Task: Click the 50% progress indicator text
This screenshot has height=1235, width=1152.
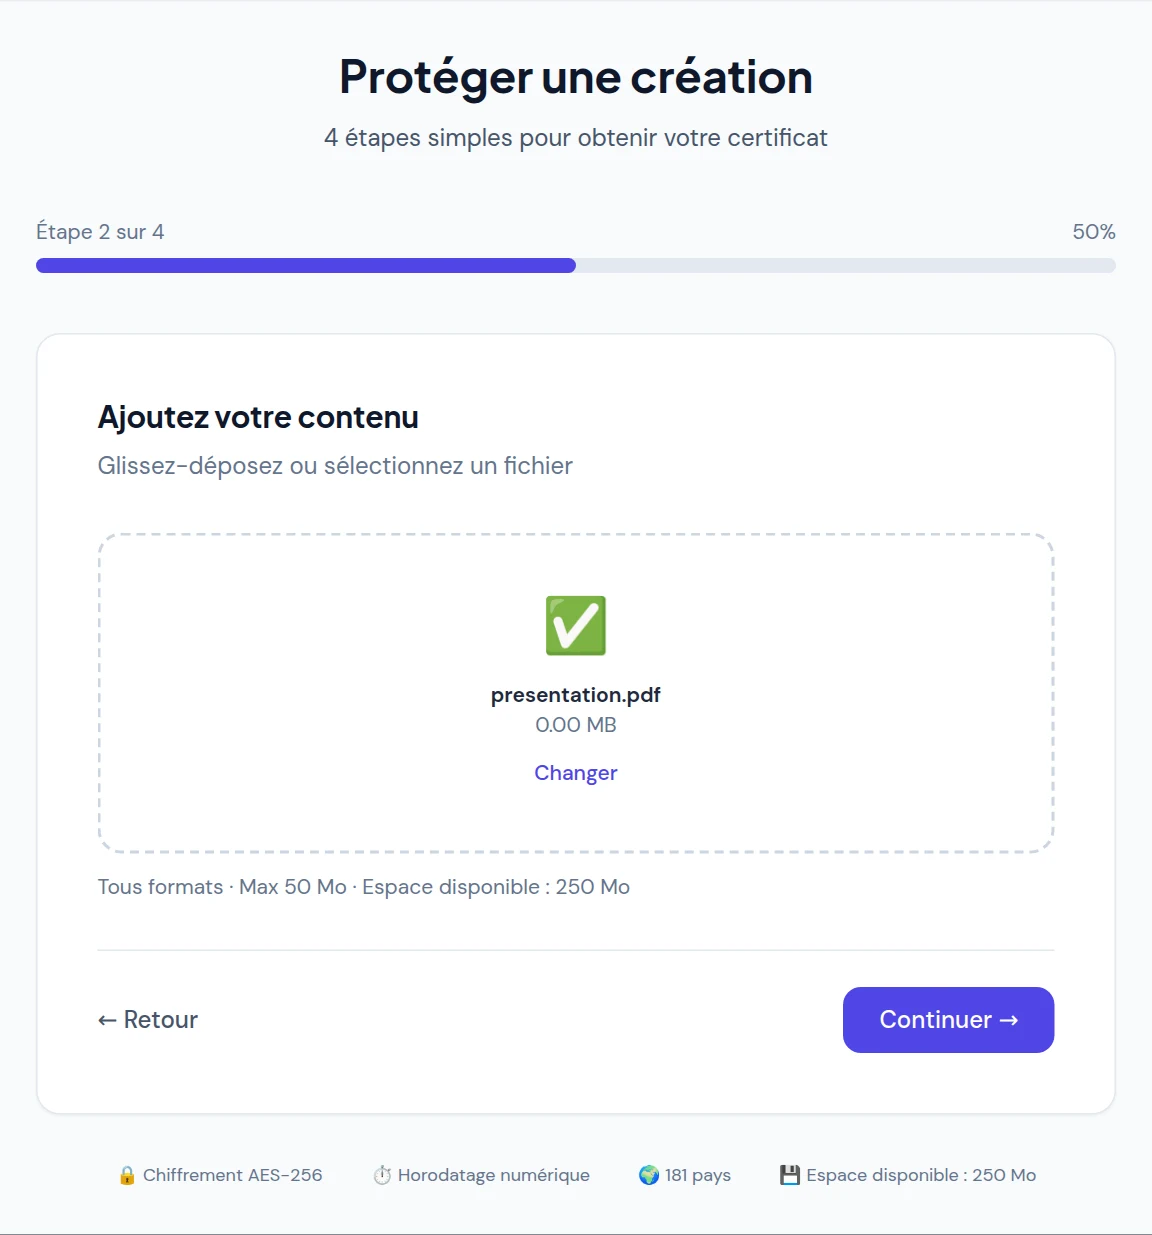Action: coord(1094,232)
